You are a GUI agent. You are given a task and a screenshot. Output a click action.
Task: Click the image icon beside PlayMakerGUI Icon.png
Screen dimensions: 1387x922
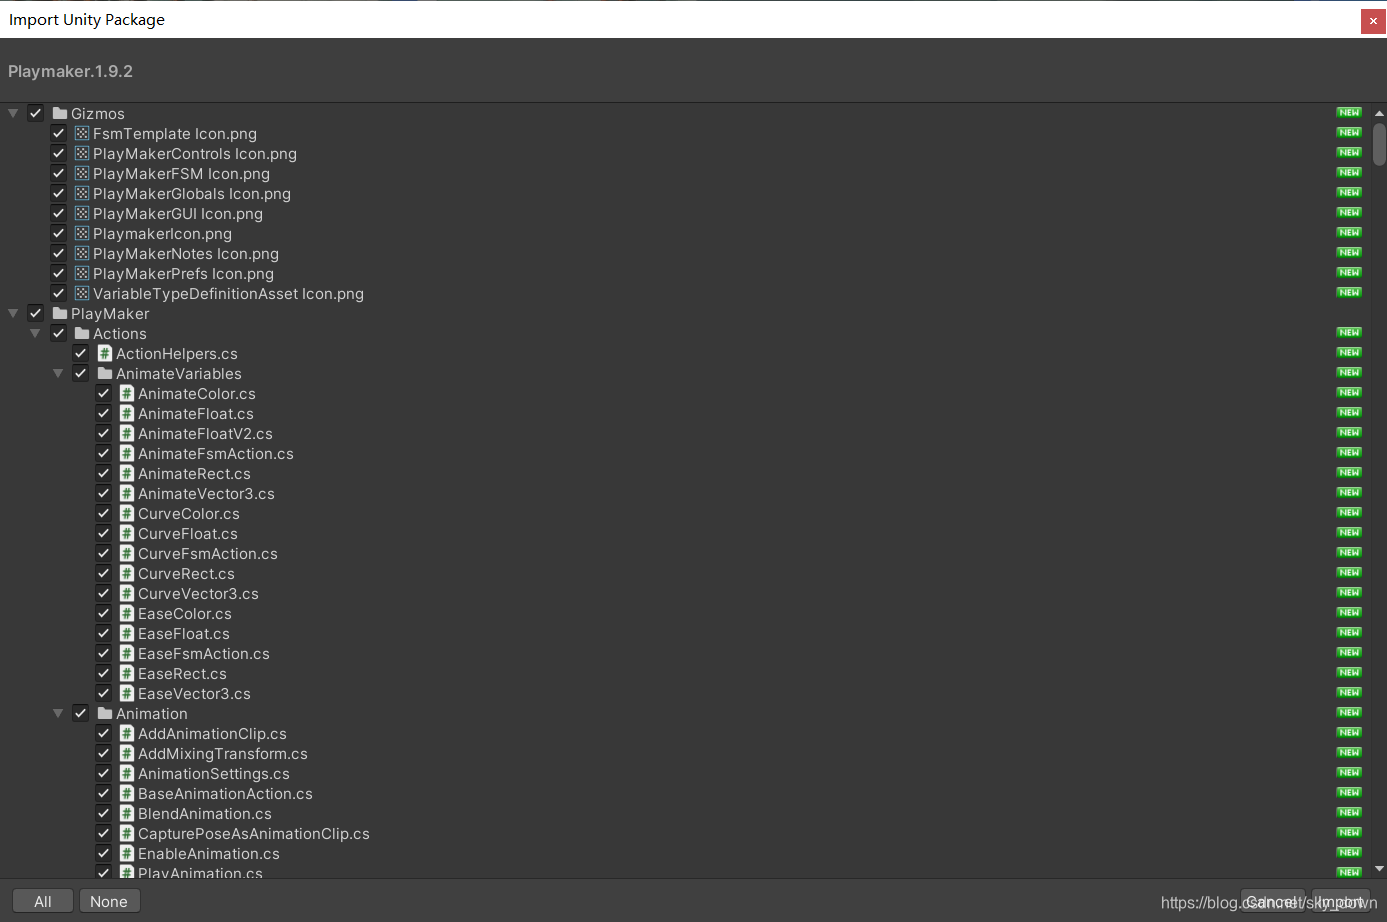(82, 213)
